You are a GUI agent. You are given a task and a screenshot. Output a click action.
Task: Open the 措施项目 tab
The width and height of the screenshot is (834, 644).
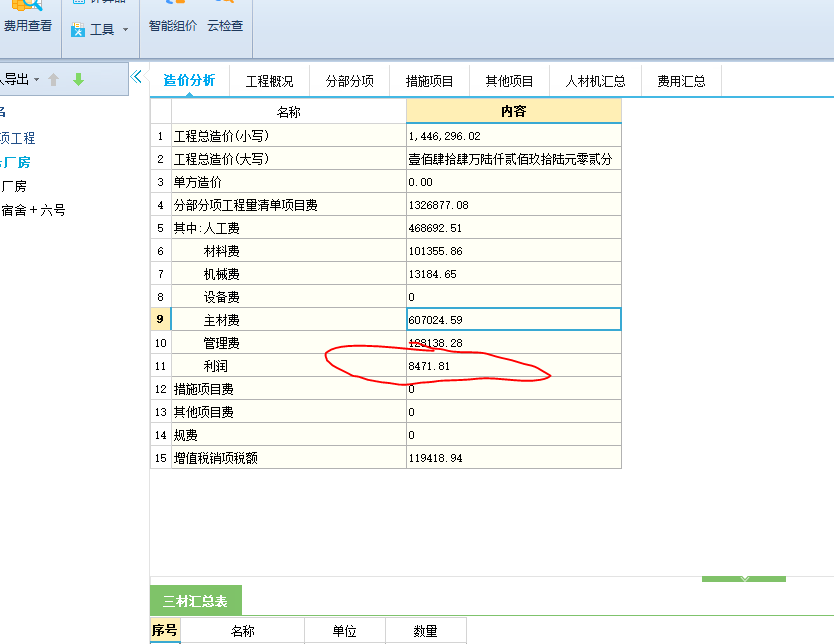[x=429, y=81]
